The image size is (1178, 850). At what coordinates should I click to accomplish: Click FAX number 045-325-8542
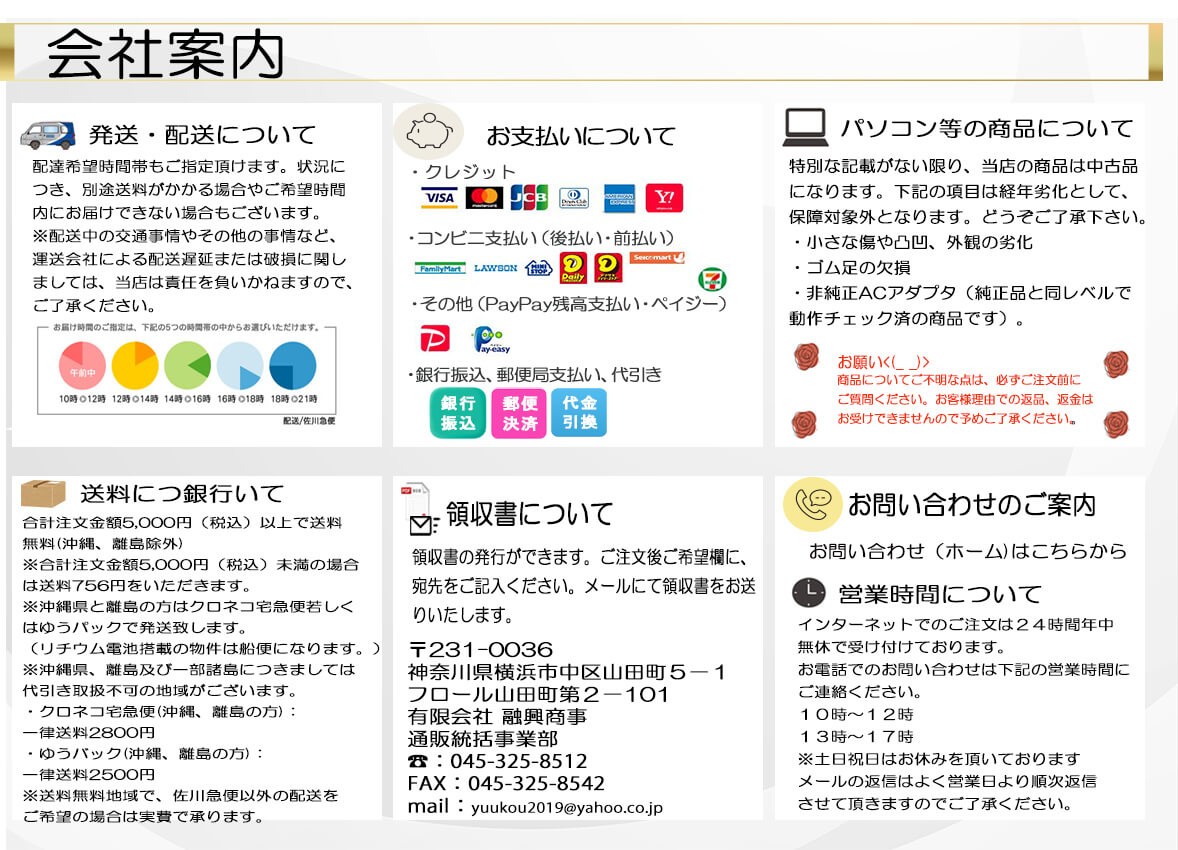[x=536, y=784]
